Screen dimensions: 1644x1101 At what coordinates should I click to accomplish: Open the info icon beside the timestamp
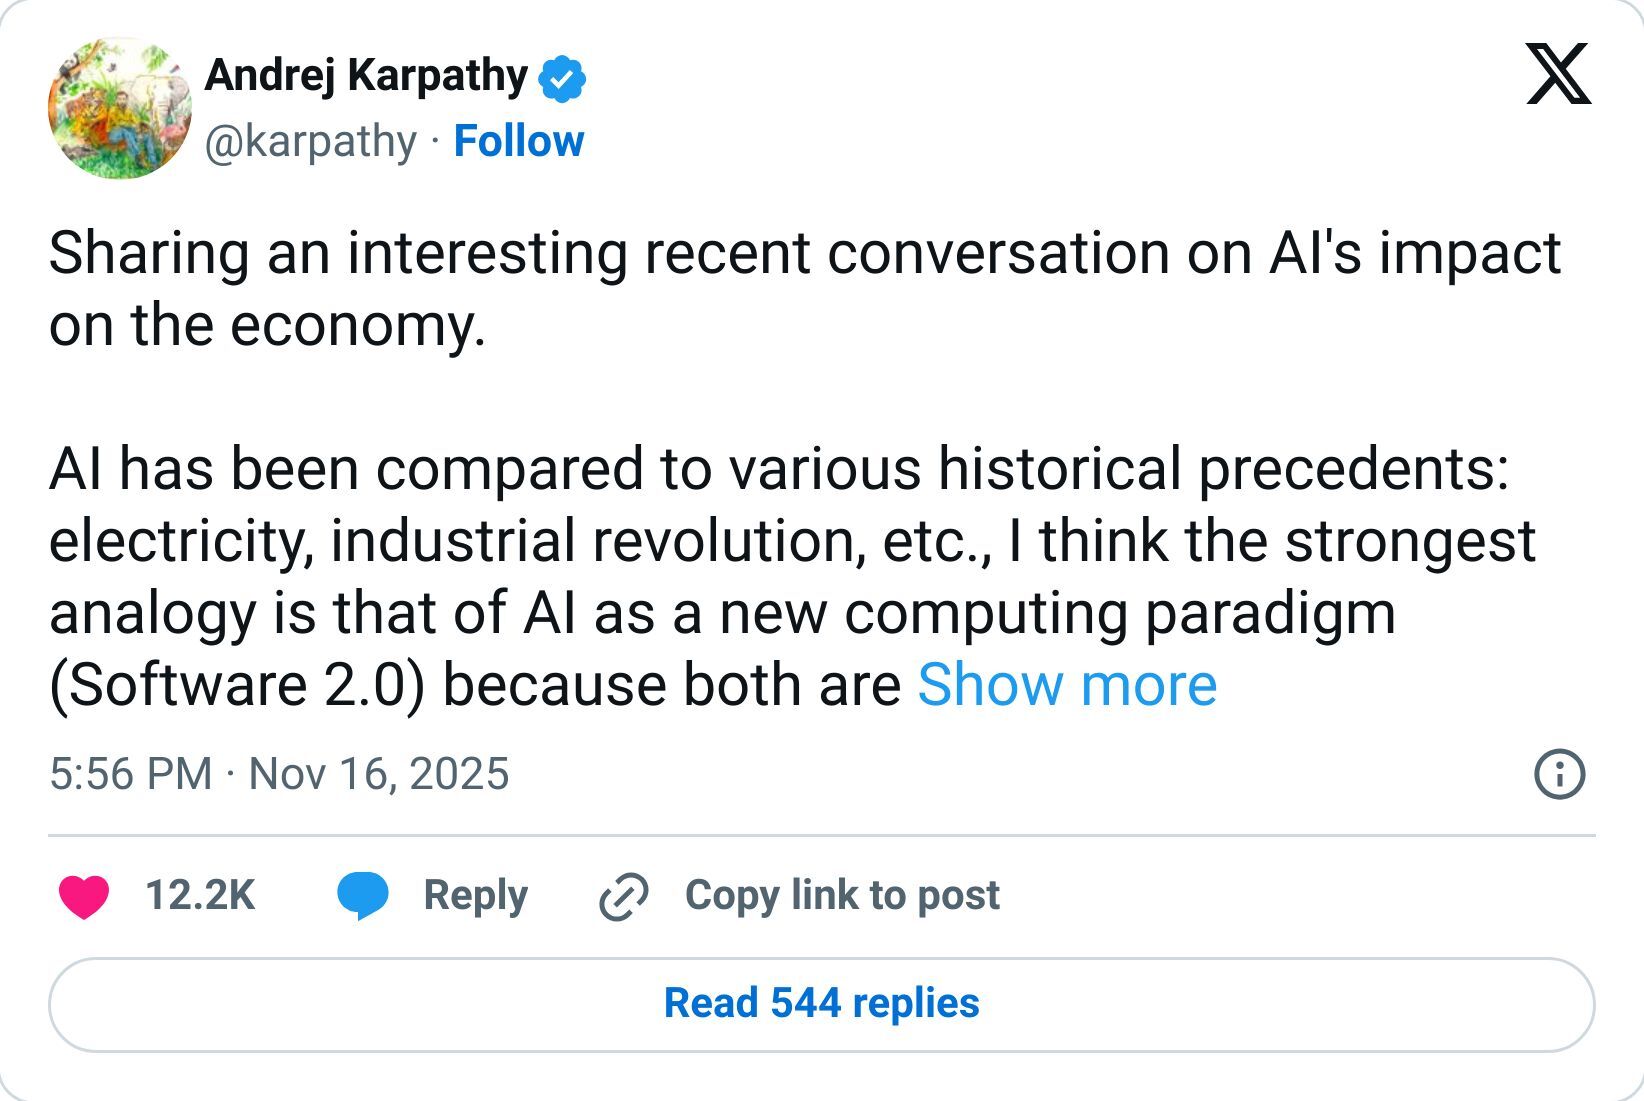[x=1559, y=774]
